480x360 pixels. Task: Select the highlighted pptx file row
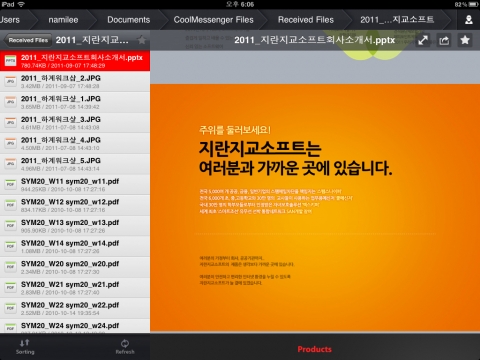click(x=75, y=61)
